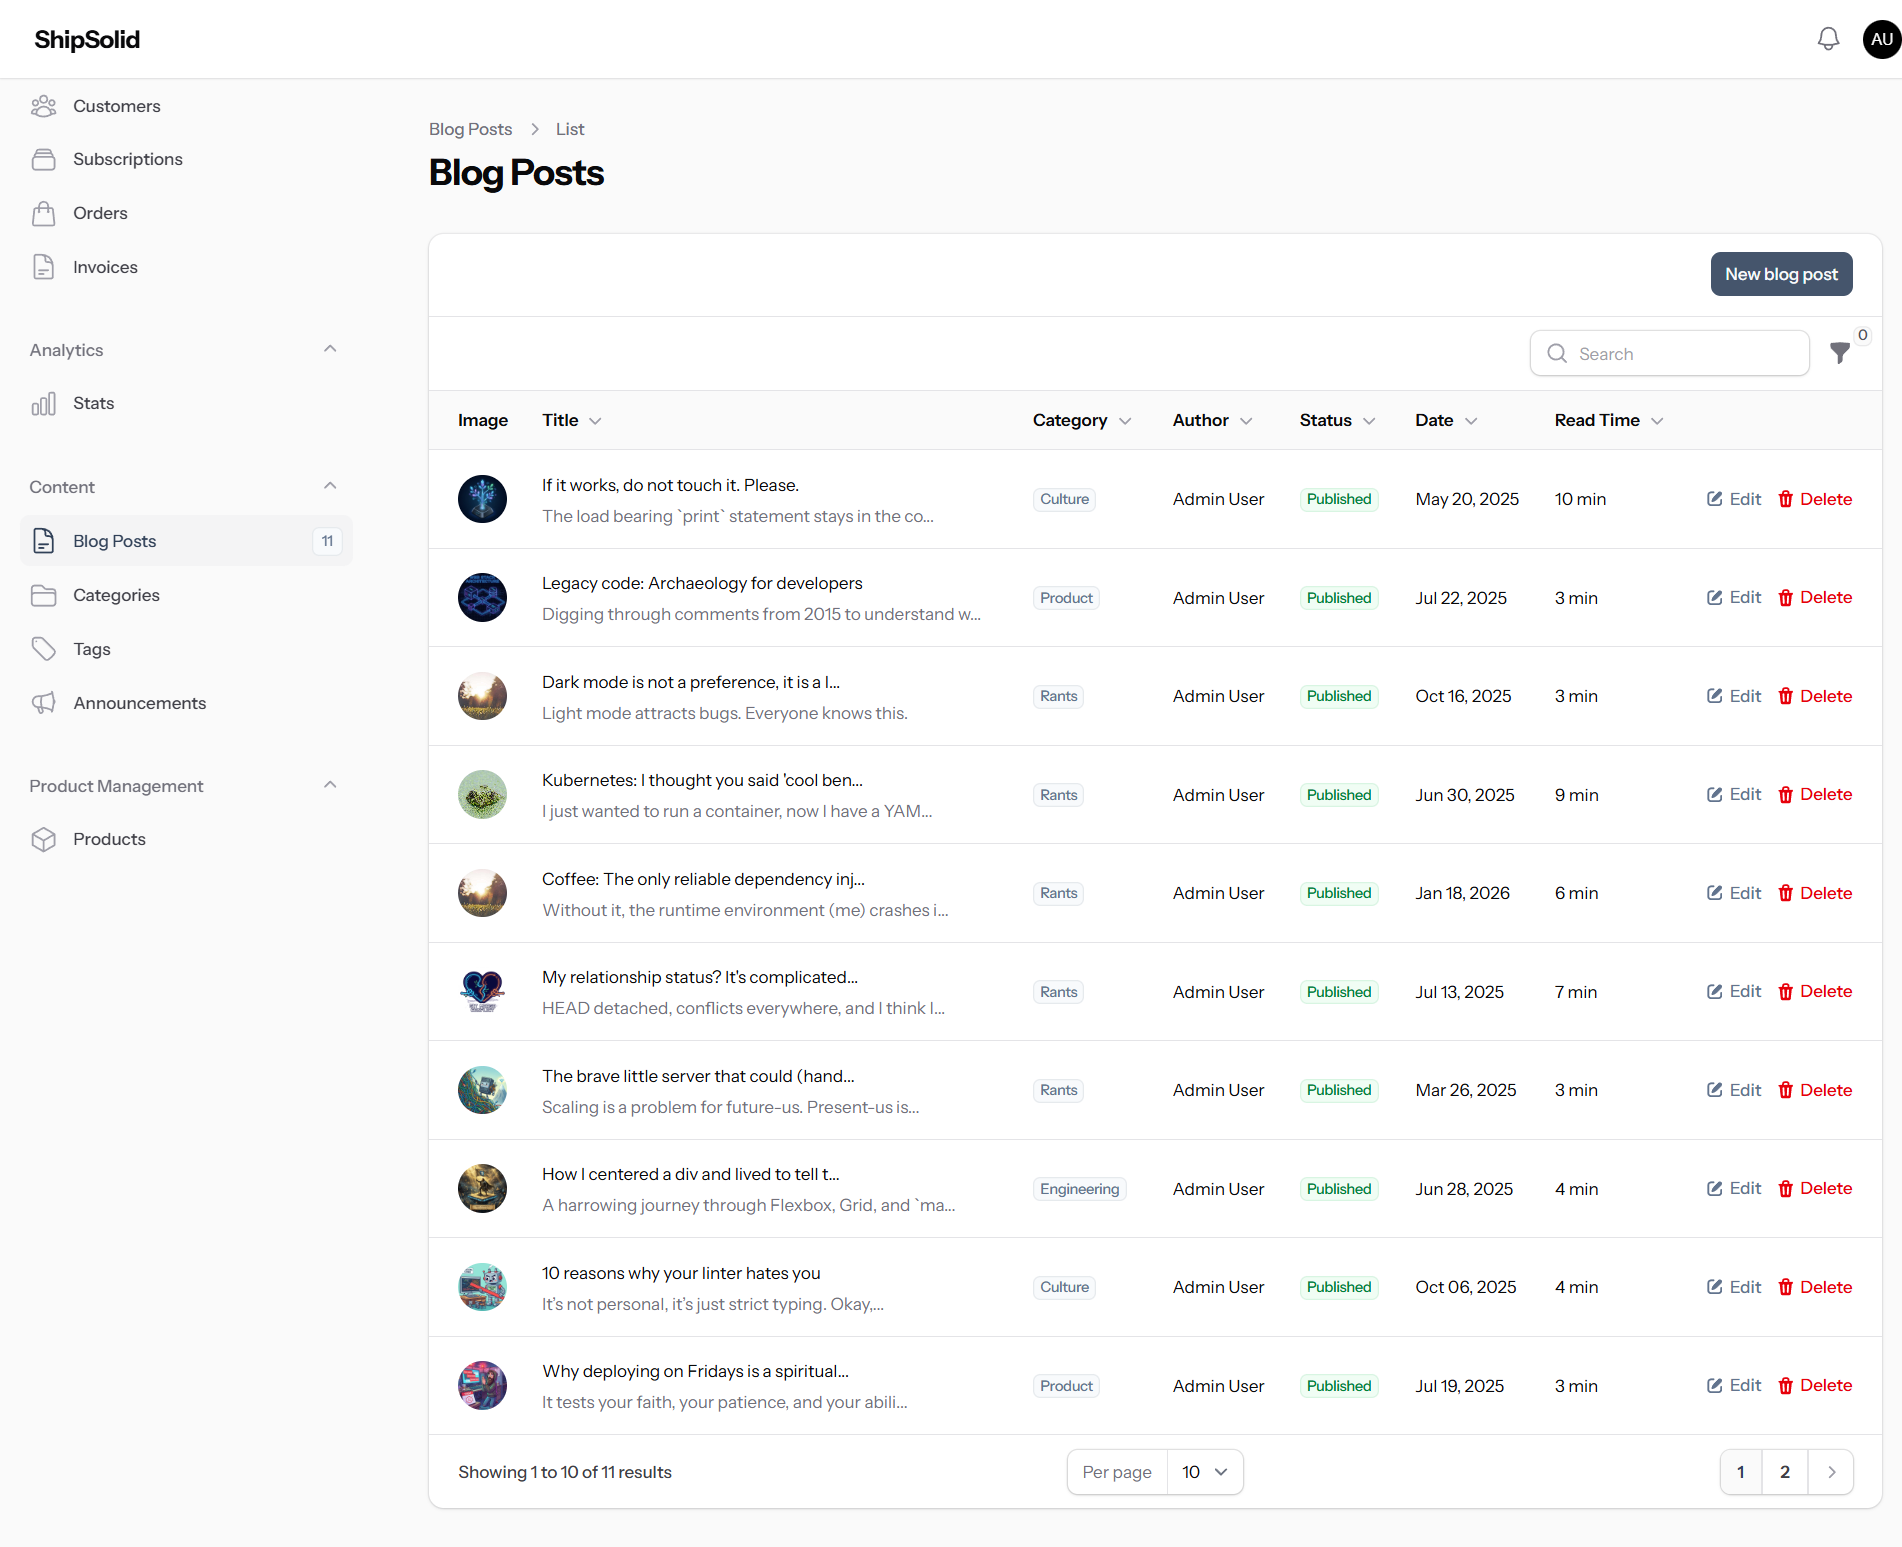Click the Stats chart icon
1902x1547 pixels.
tap(44, 403)
